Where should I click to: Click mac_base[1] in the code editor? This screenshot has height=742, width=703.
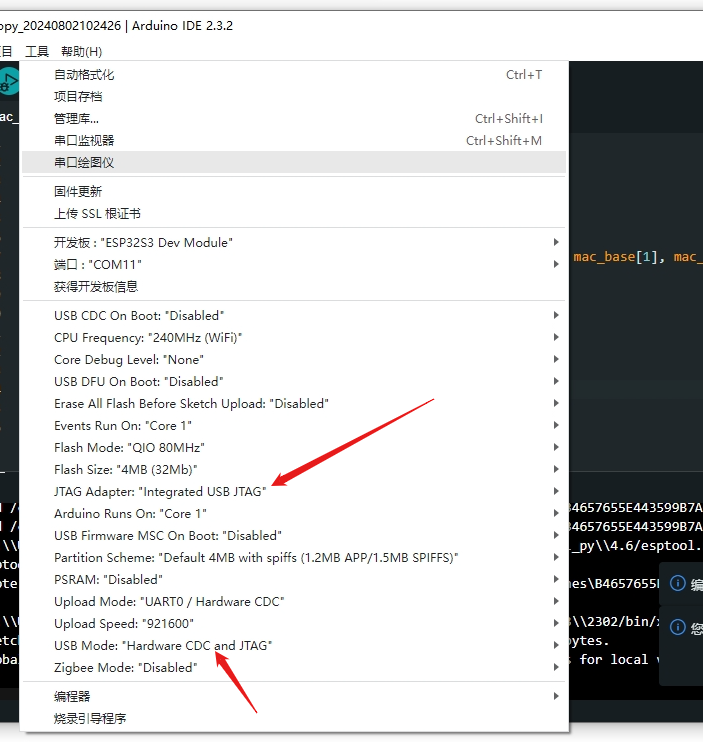click(x=615, y=257)
